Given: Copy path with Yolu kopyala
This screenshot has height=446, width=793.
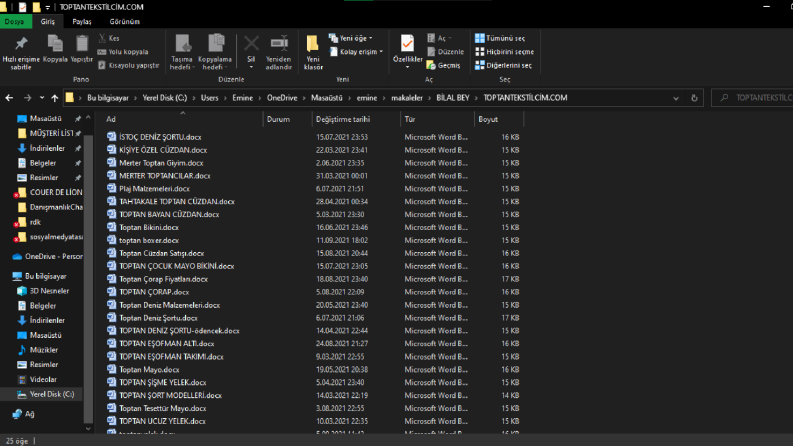Looking at the screenshot, I should coord(123,52).
